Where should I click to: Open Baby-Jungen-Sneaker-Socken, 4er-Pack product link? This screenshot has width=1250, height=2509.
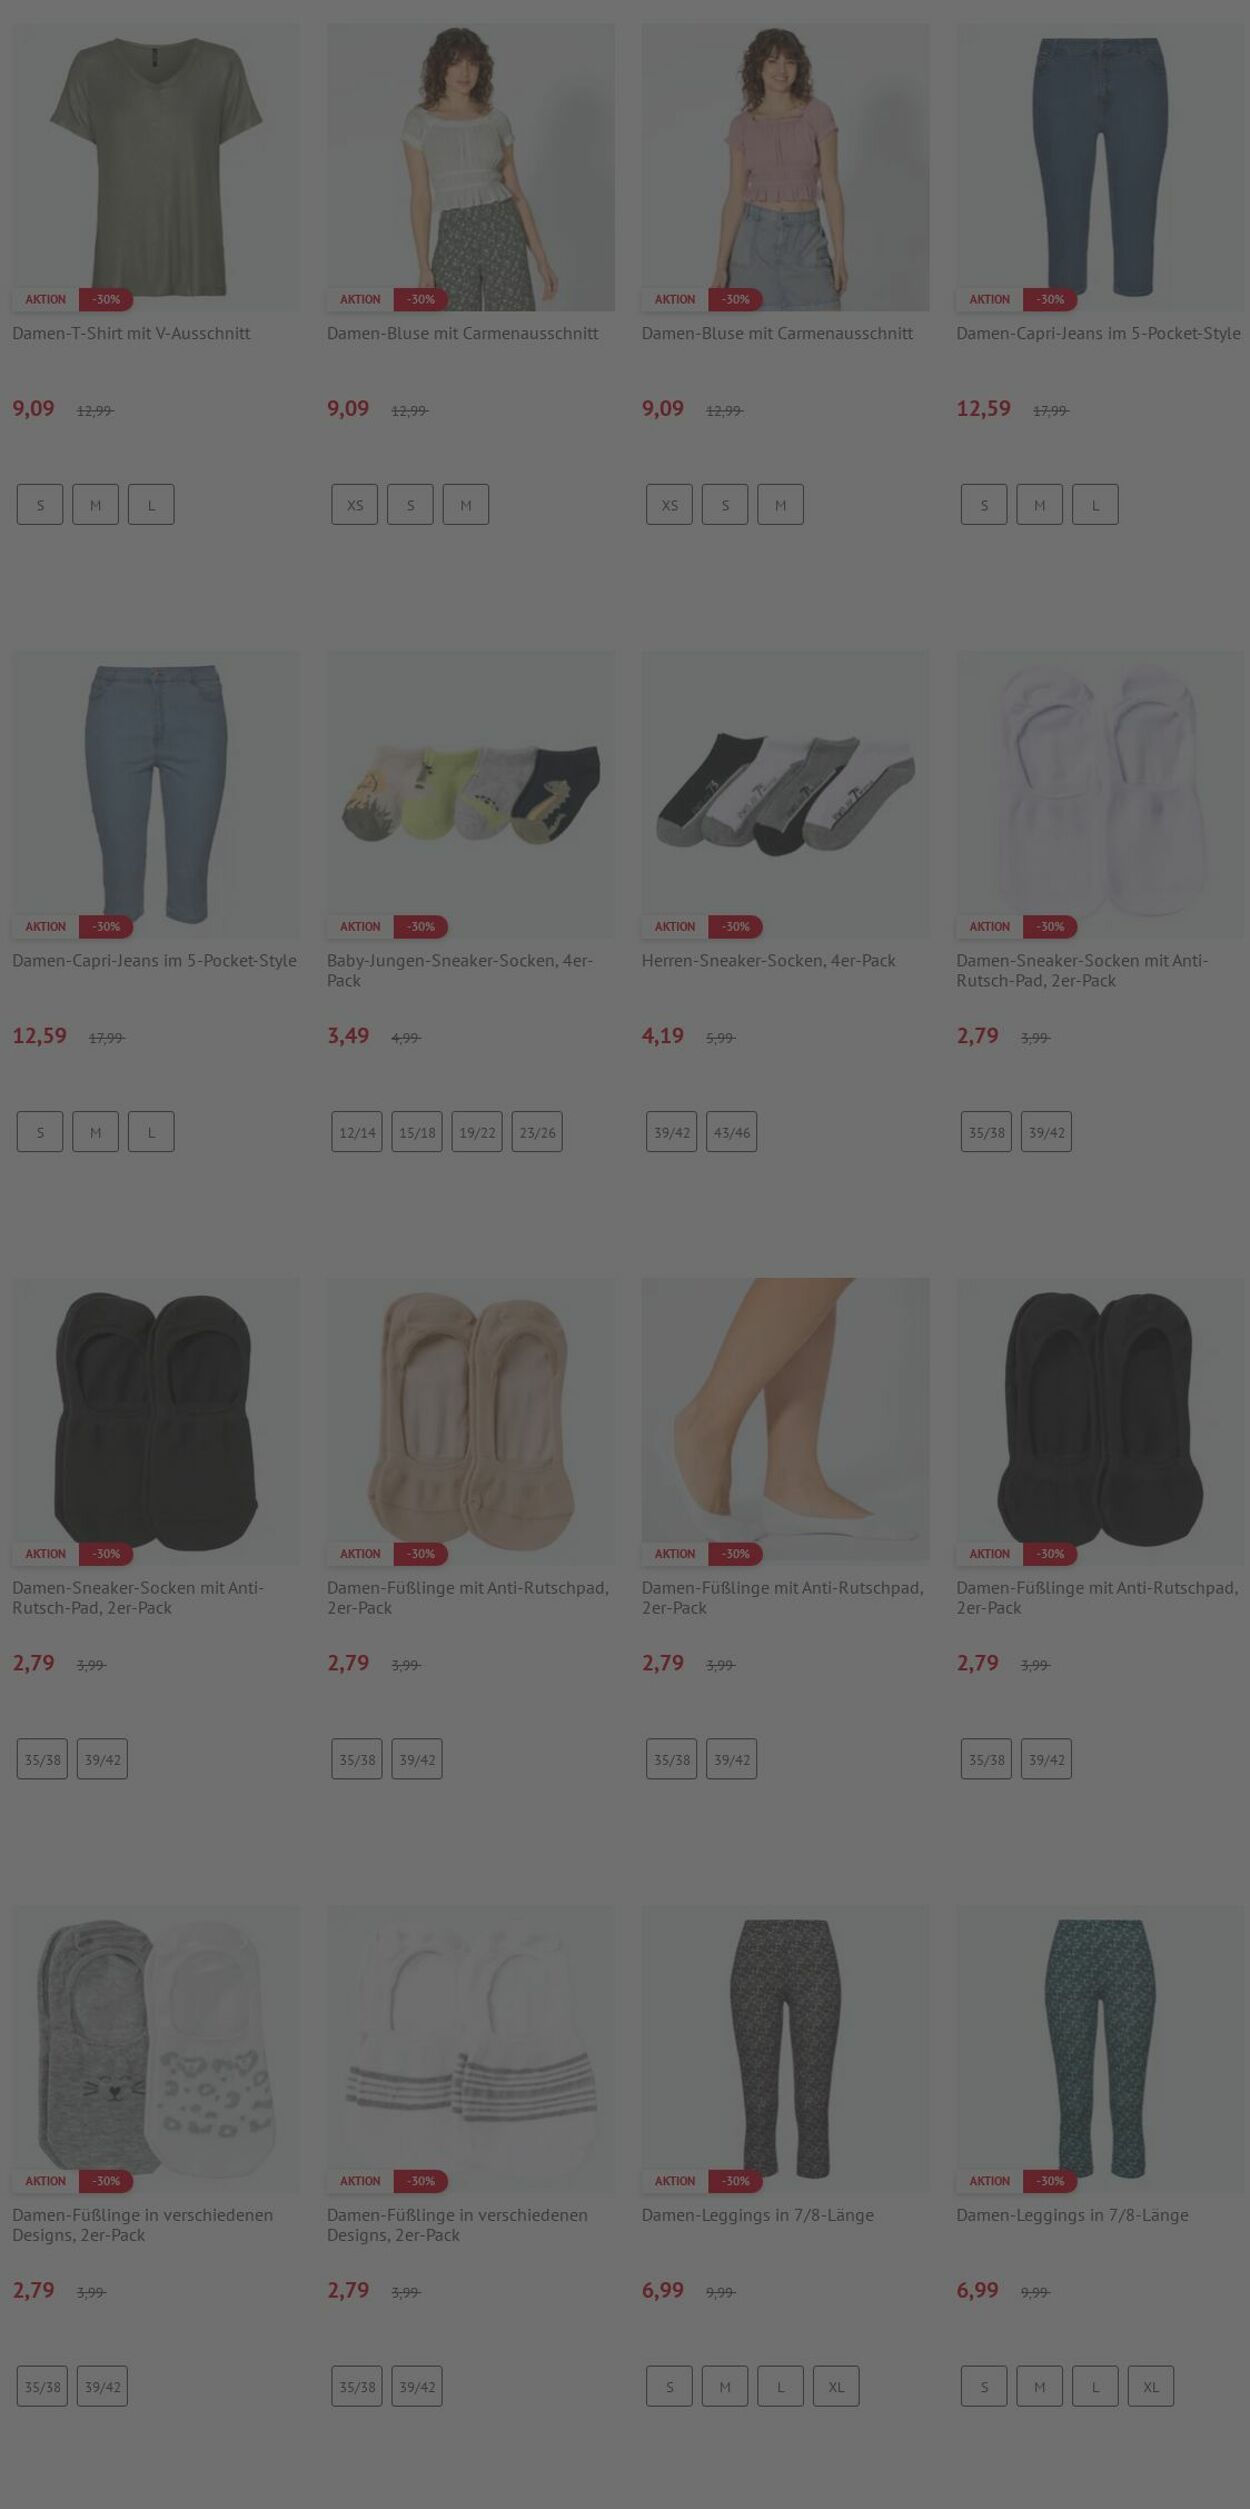[460, 970]
